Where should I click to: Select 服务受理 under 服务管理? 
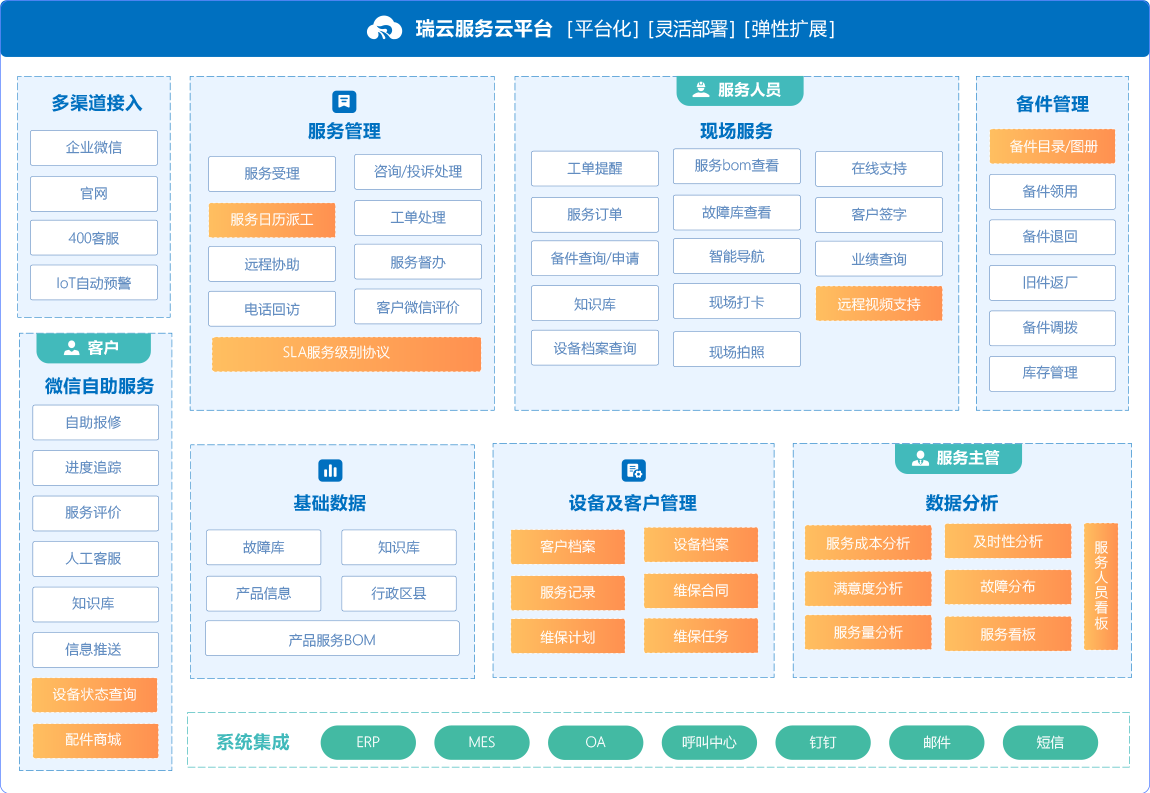pyautogui.click(x=272, y=174)
